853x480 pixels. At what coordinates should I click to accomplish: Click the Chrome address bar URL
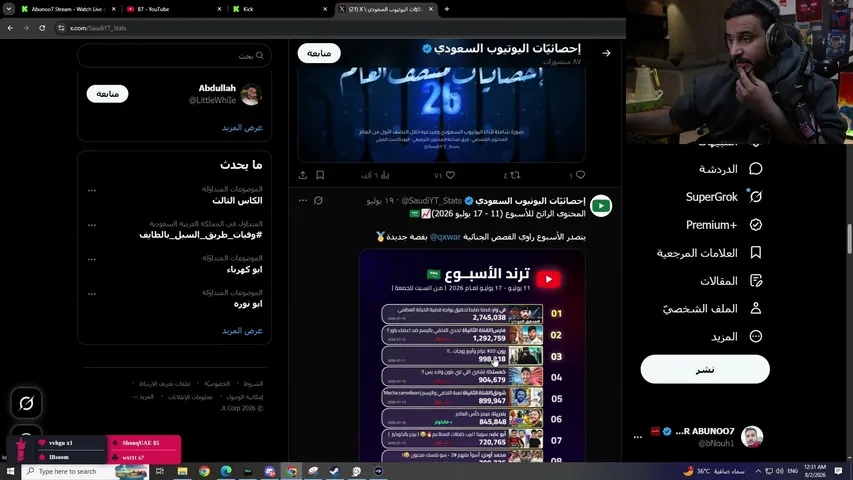[98, 28]
